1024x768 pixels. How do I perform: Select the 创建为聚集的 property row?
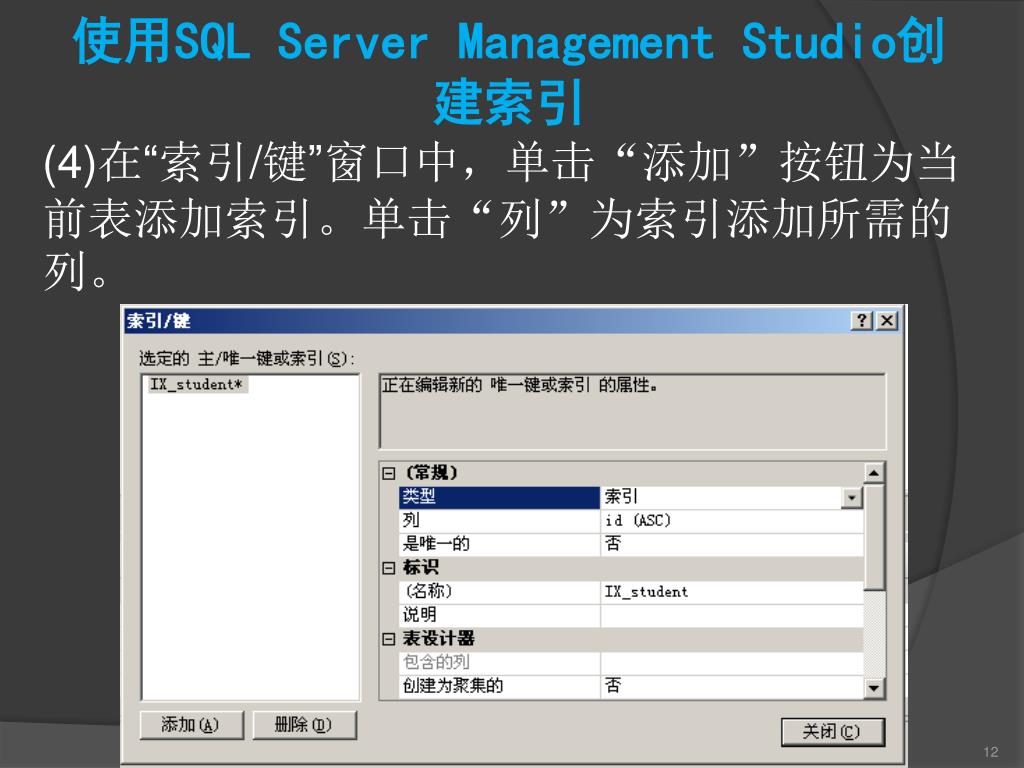pos(499,686)
